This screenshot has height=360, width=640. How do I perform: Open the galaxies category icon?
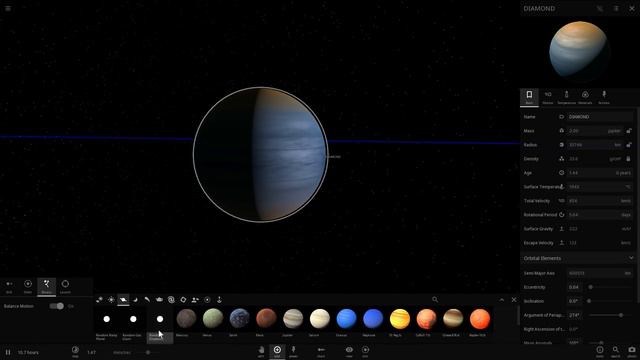tap(99, 300)
